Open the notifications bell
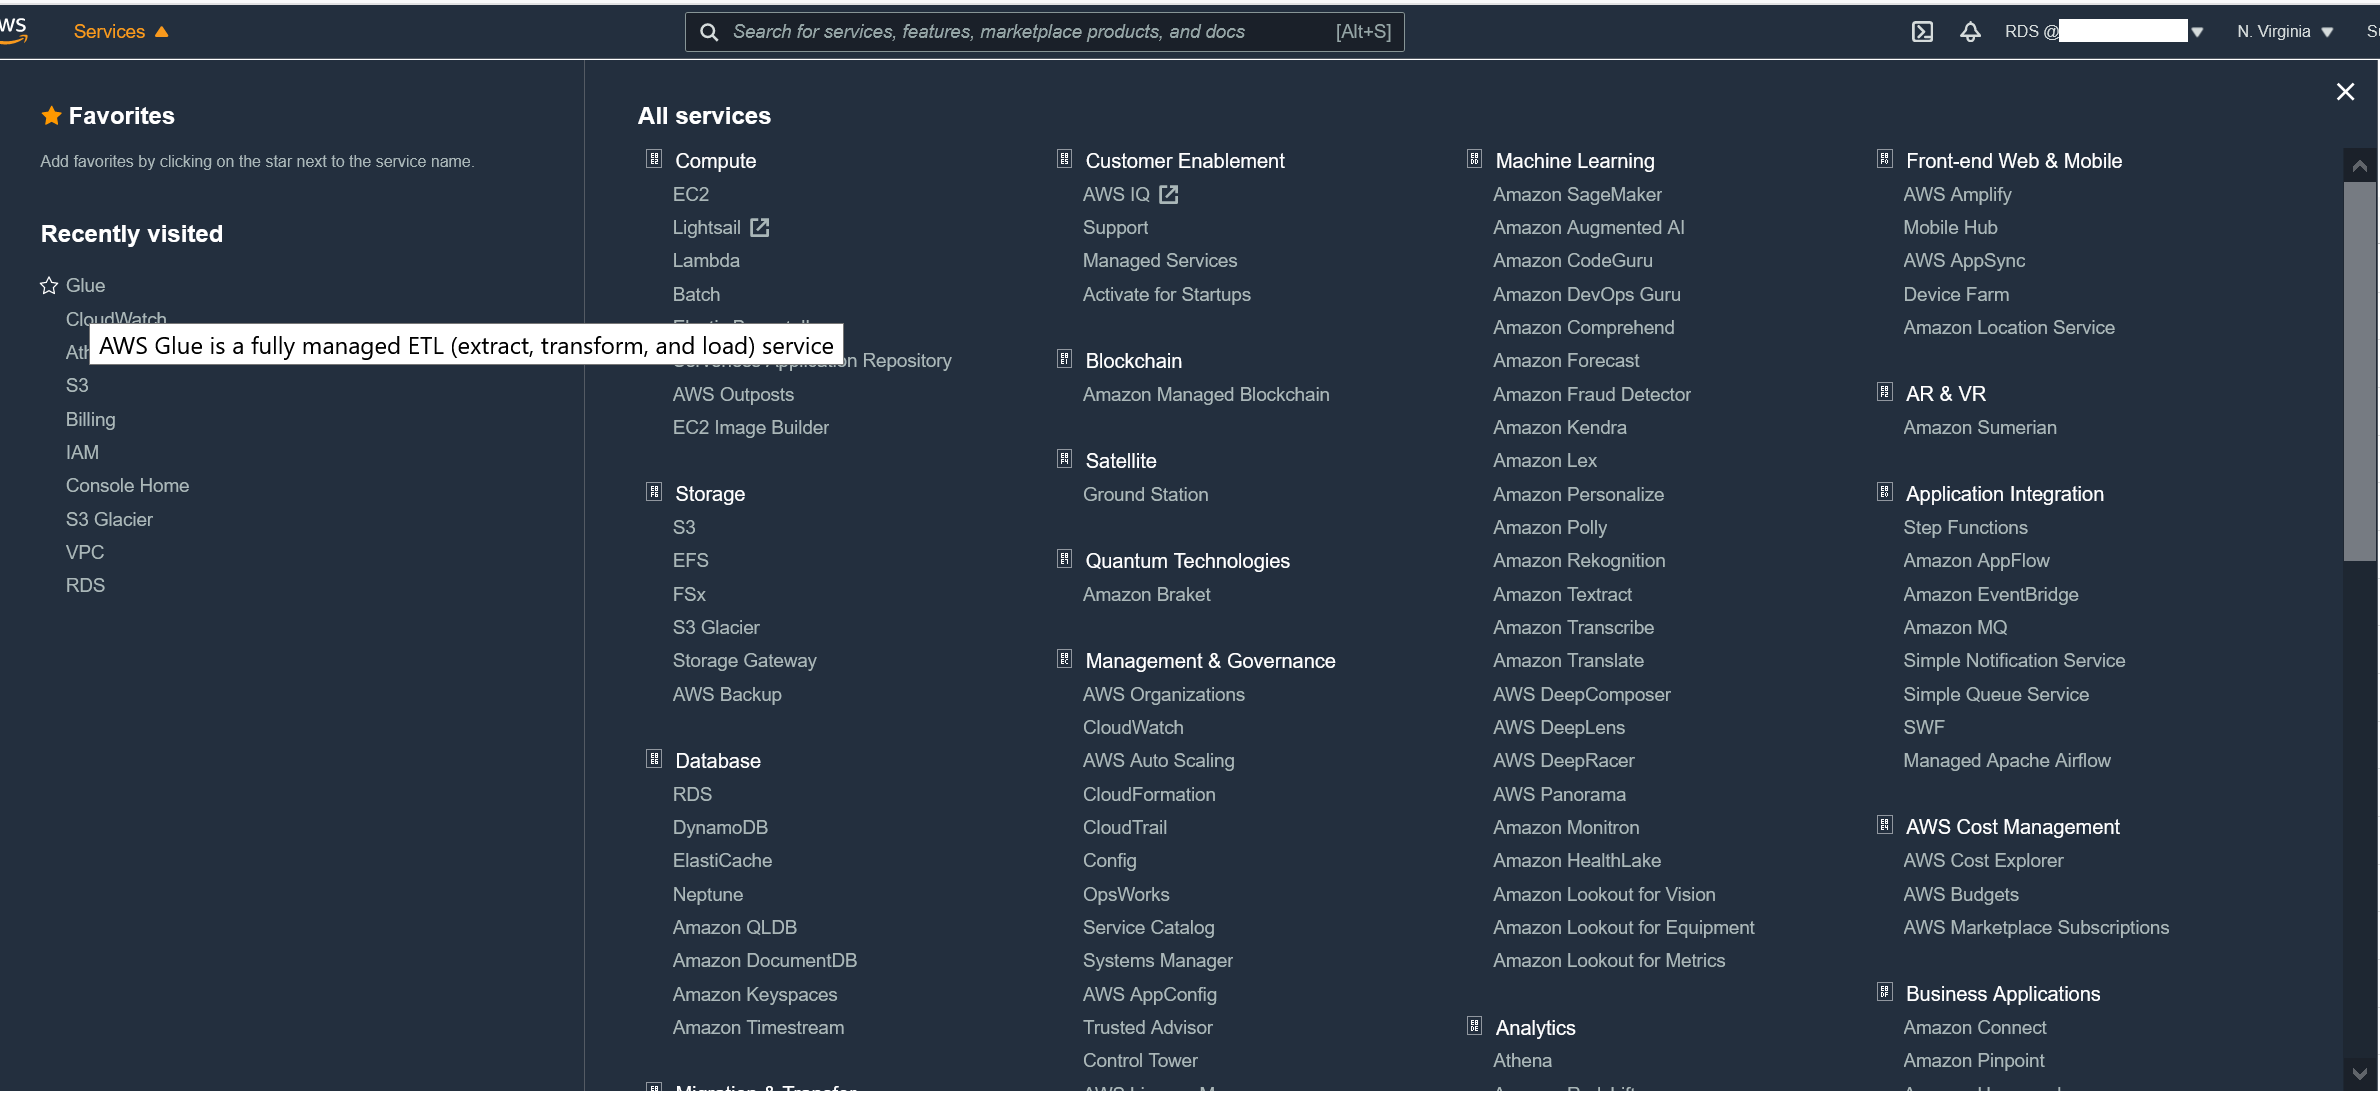 [1969, 32]
